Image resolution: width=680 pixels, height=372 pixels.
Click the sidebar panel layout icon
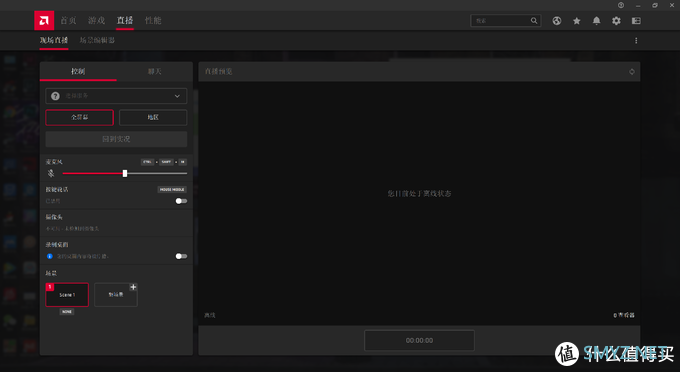[x=636, y=21]
